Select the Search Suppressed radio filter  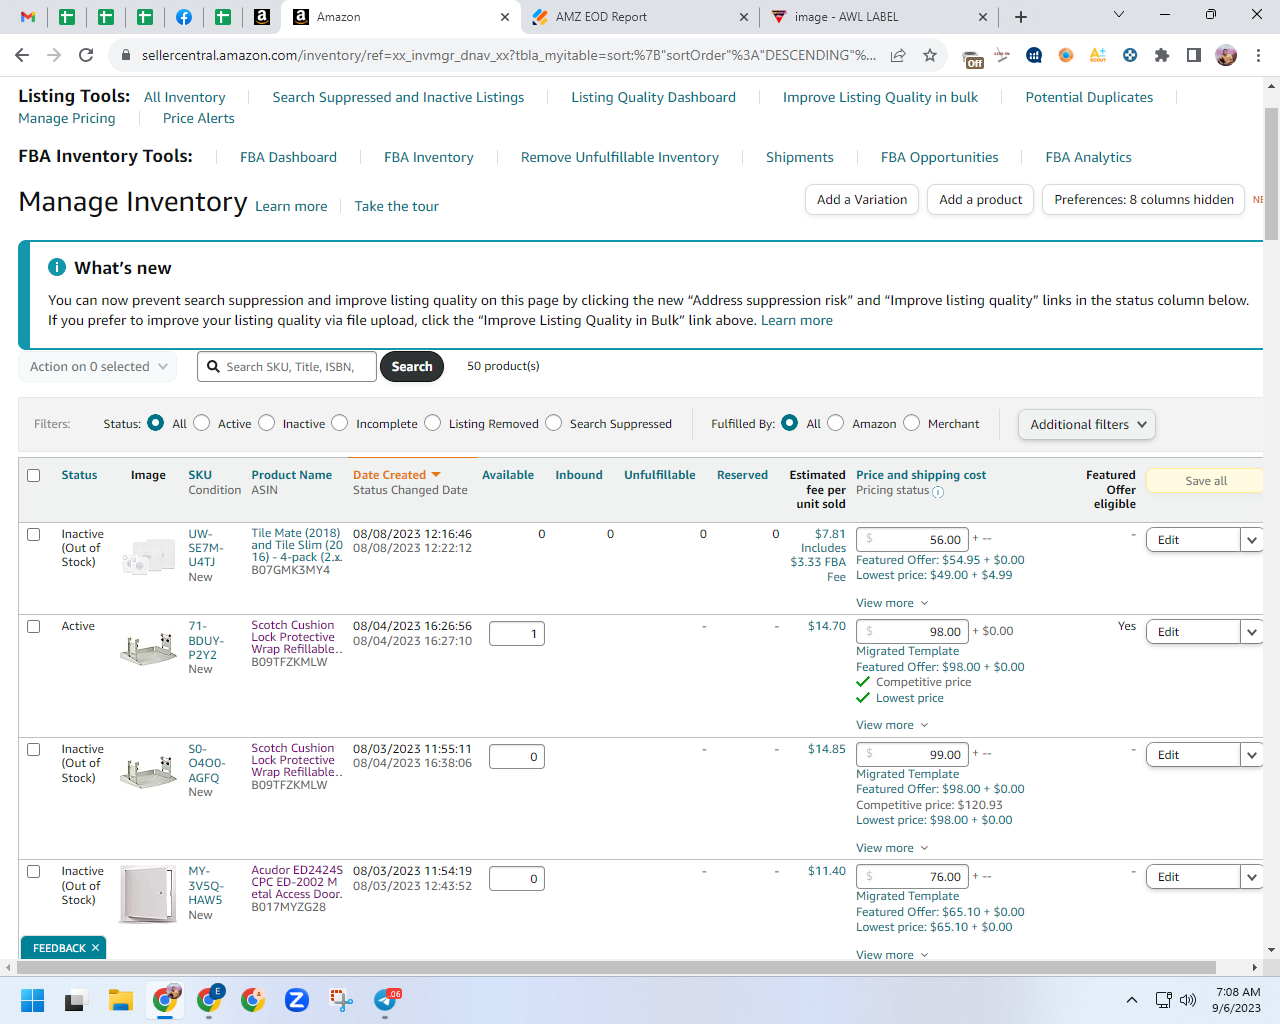click(554, 423)
